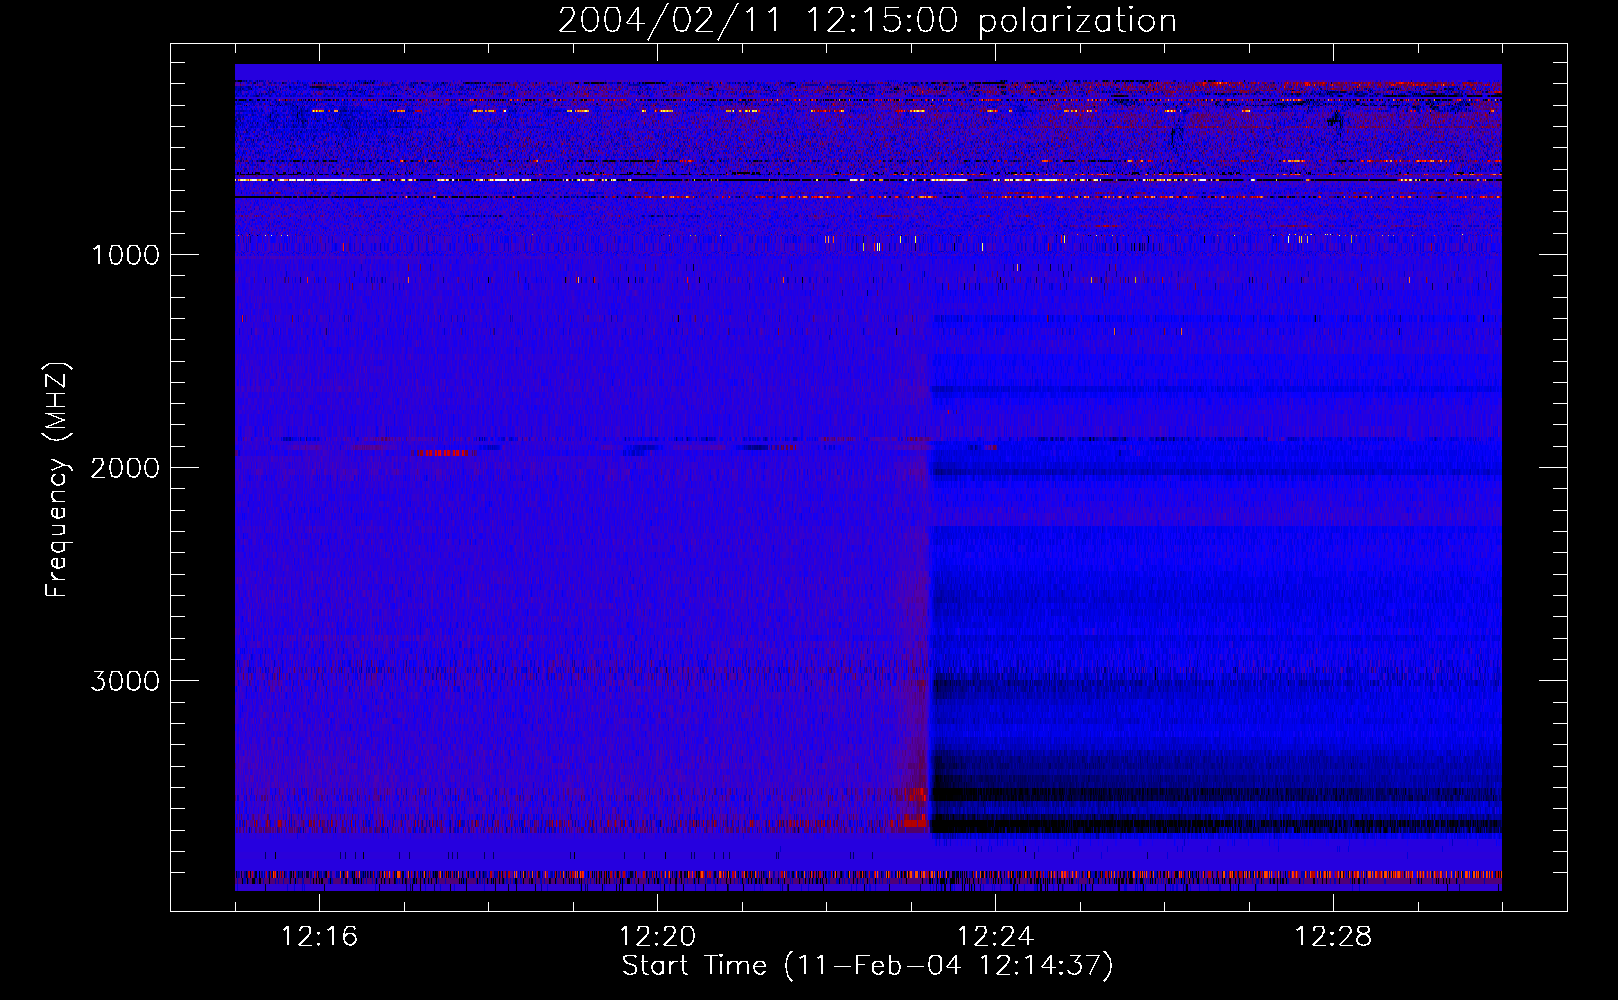The height and width of the screenshot is (1000, 1618).
Task: Click the plot title '2004/02/11 12:15:00 polarization'
Action: pos(867,21)
